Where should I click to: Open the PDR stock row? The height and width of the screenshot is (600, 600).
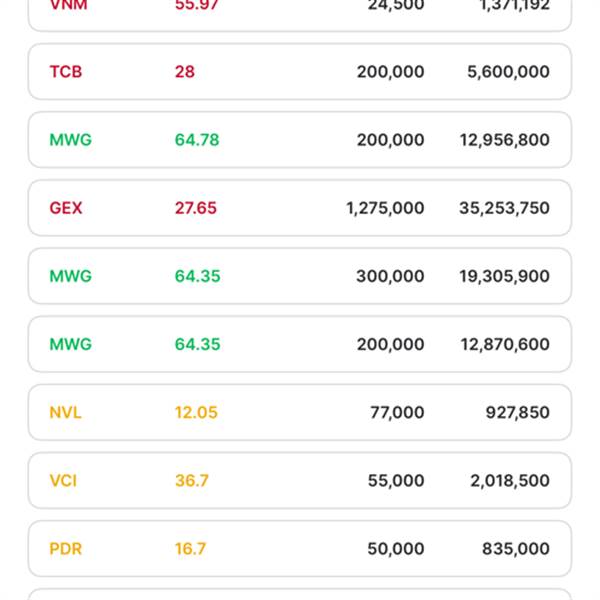[300, 548]
